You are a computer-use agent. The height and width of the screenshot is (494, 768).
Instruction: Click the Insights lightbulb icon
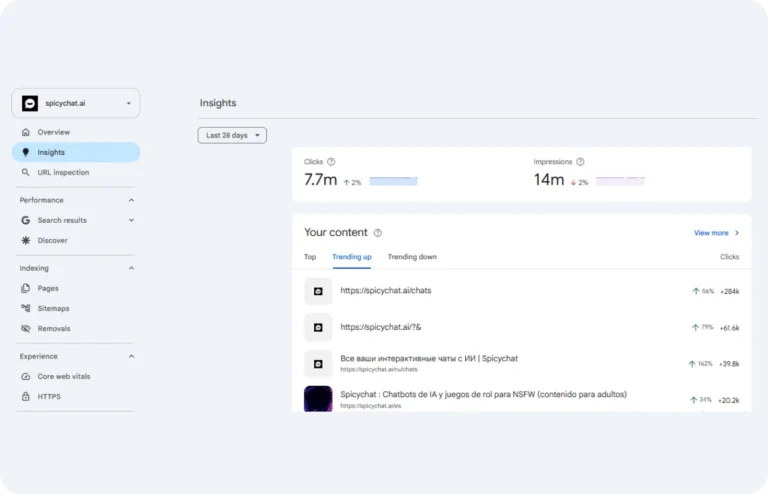tap(25, 152)
